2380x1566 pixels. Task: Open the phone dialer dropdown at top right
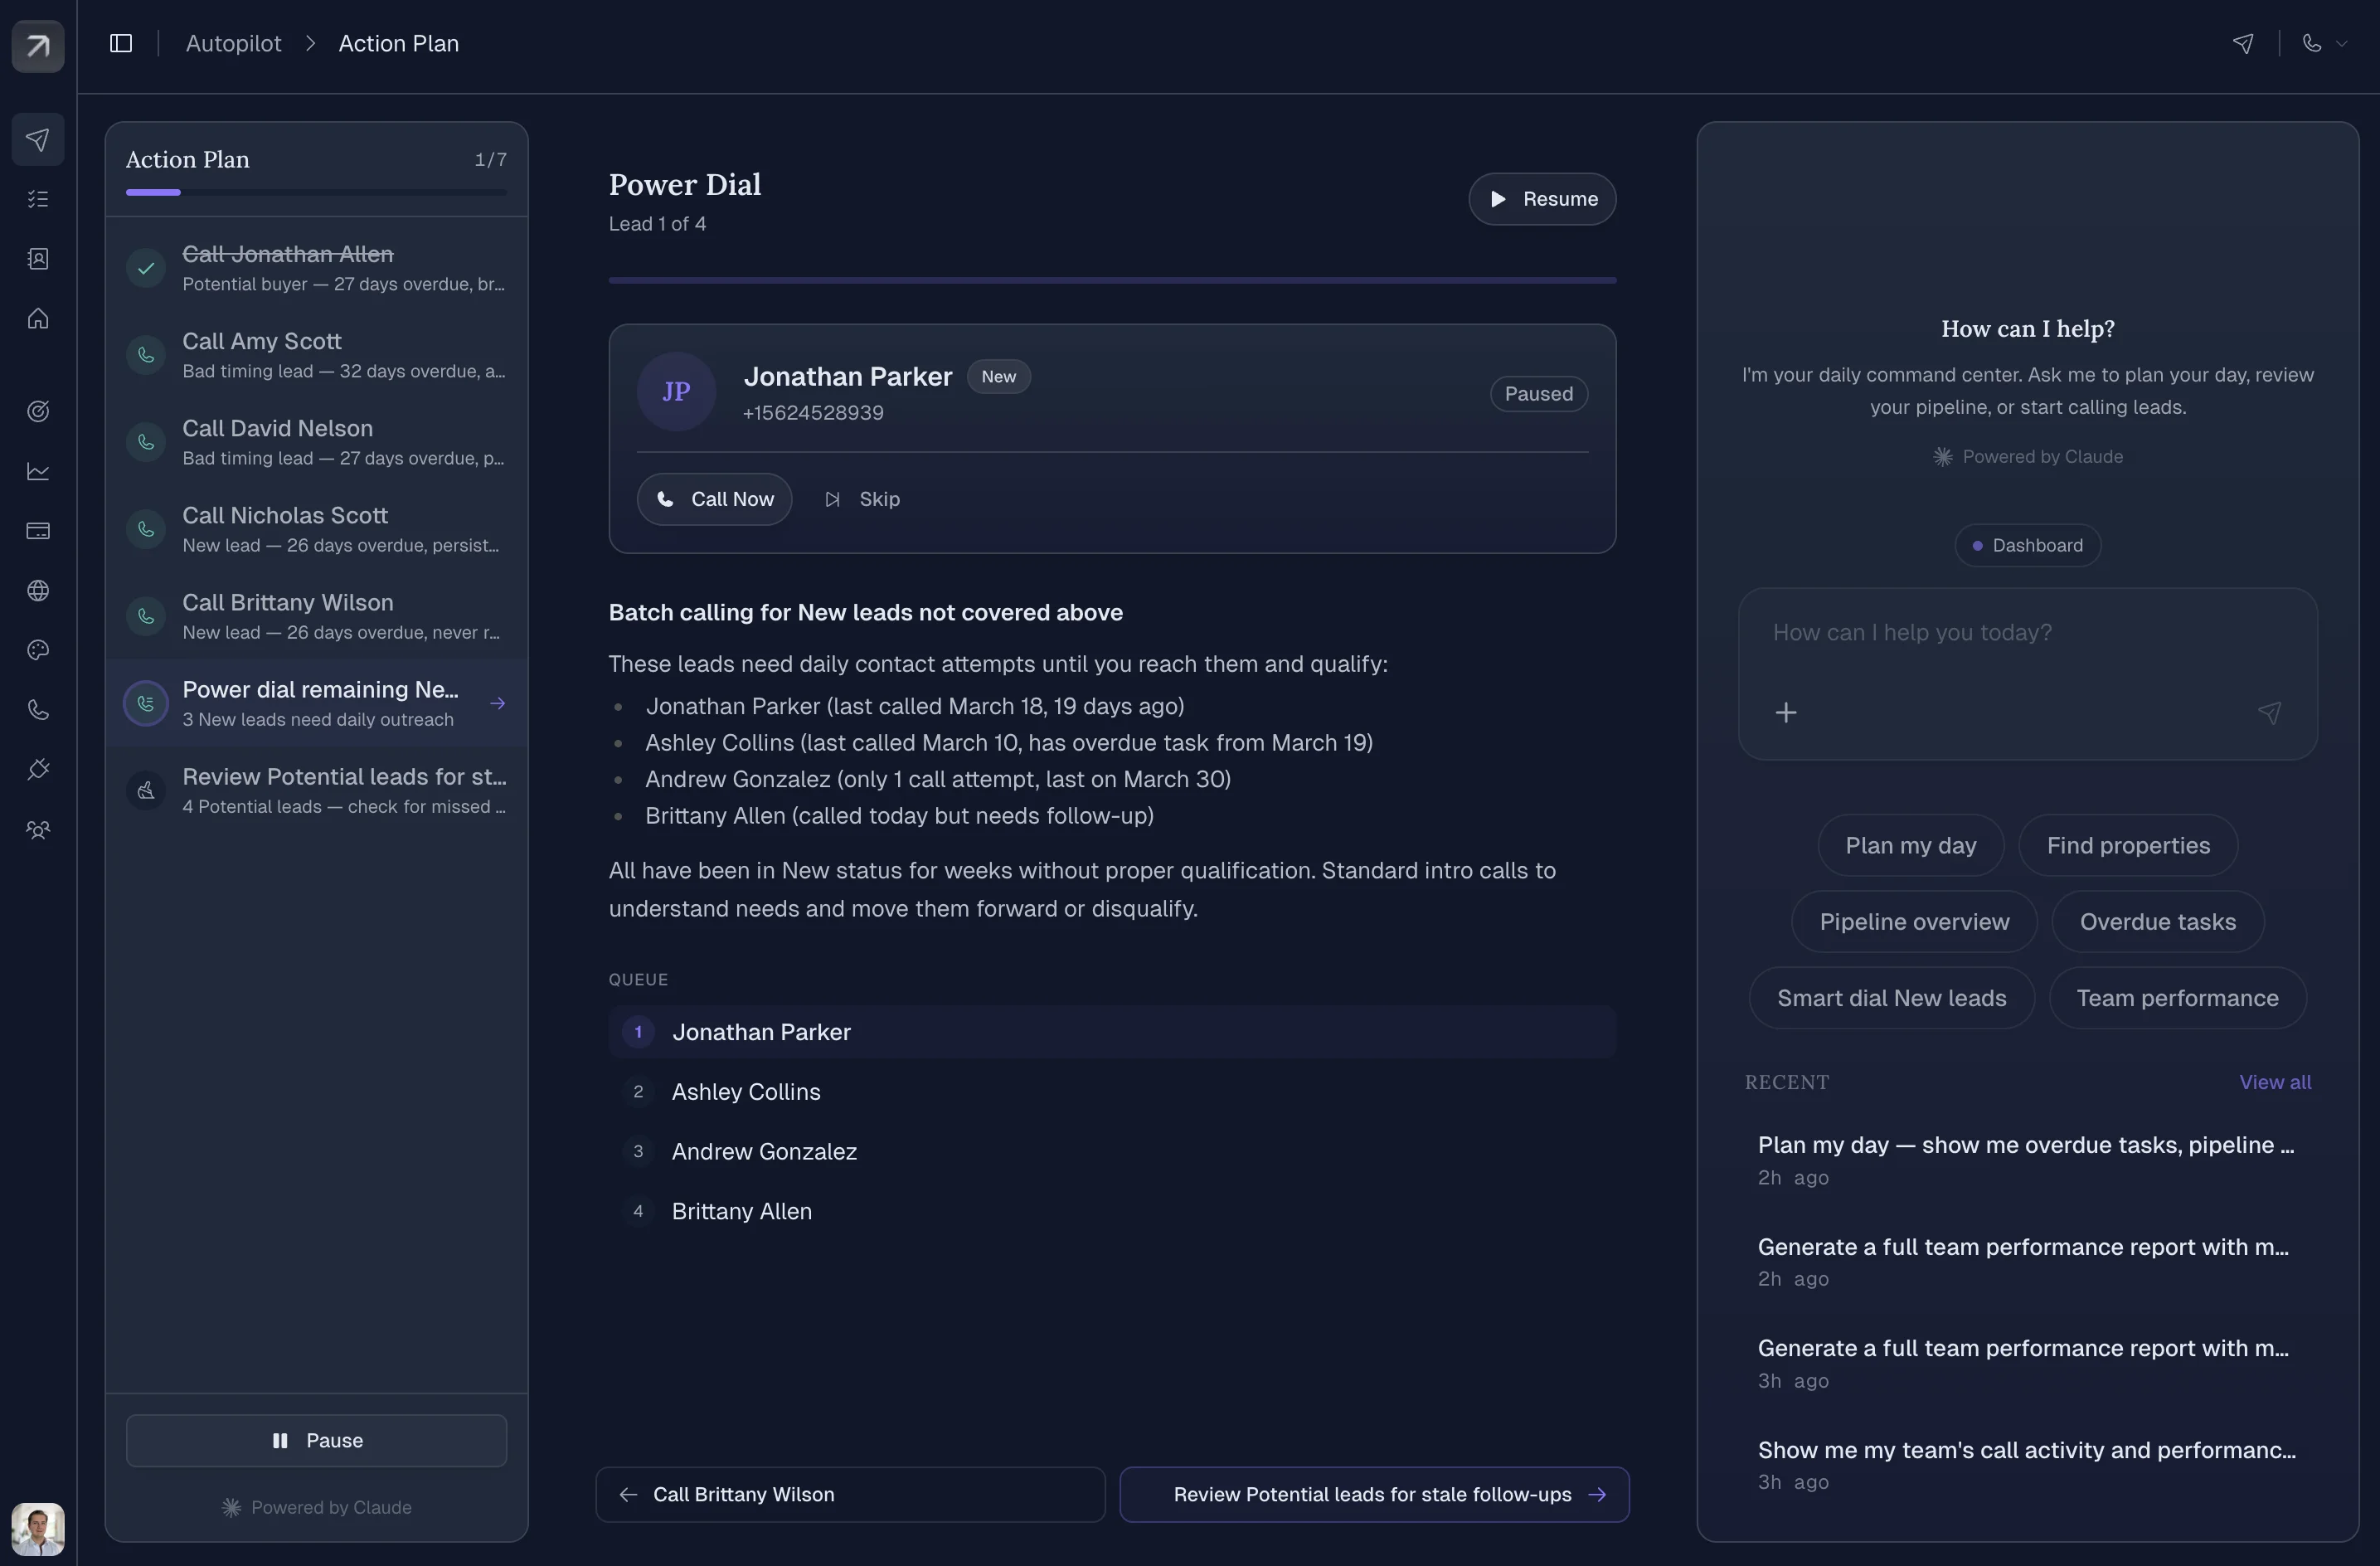[x=2324, y=43]
